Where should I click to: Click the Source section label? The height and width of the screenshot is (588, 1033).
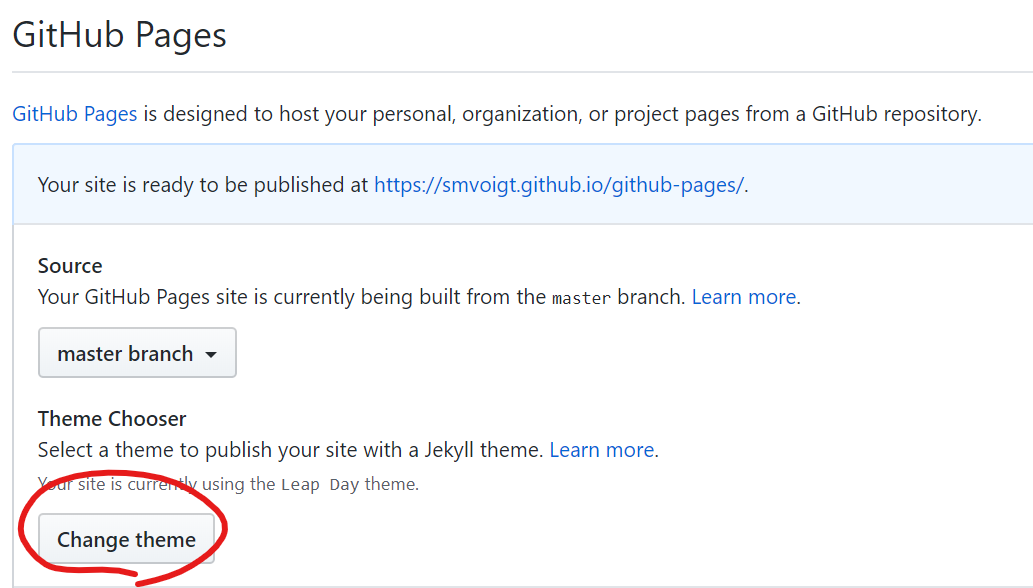tap(70, 266)
